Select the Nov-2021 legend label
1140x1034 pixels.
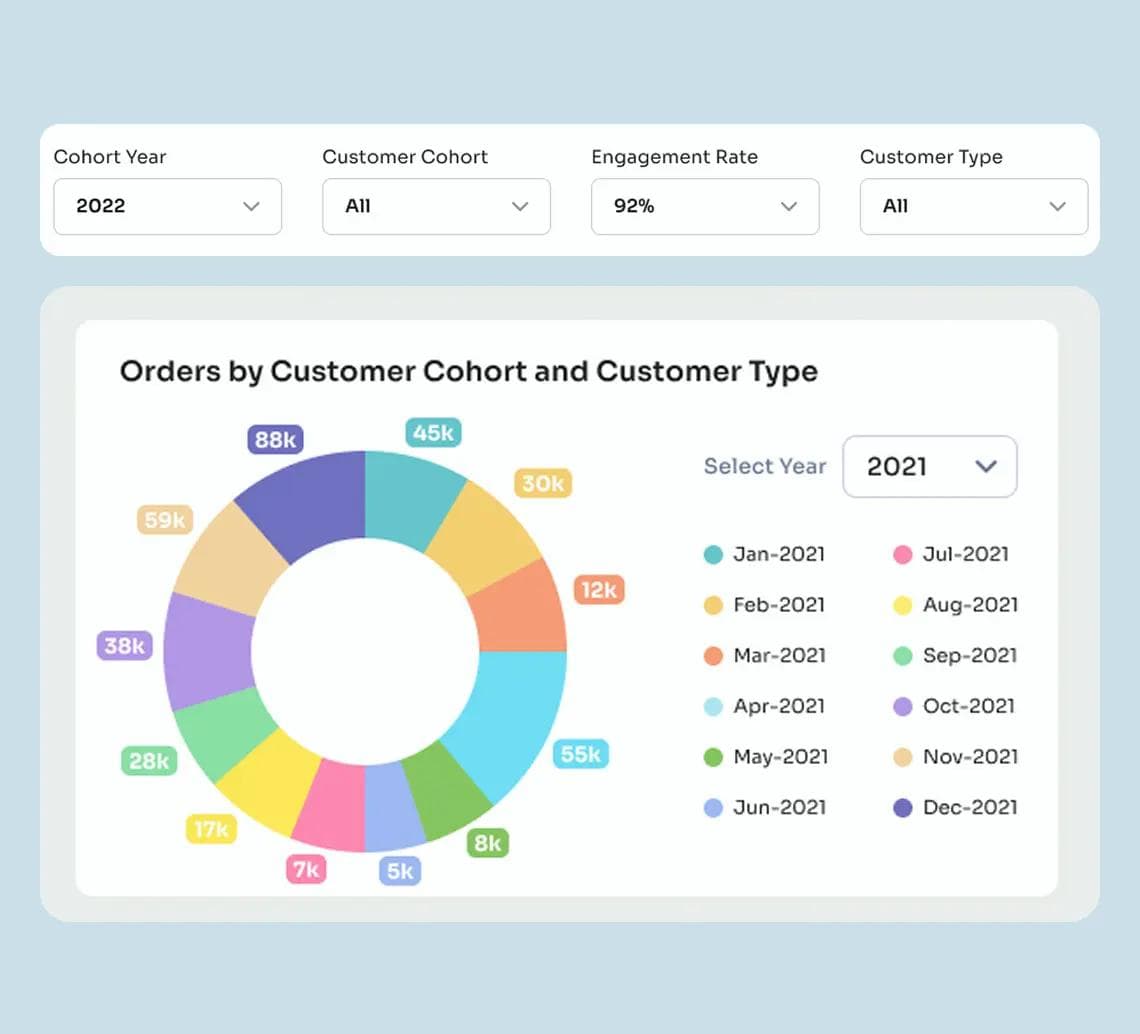click(971, 757)
